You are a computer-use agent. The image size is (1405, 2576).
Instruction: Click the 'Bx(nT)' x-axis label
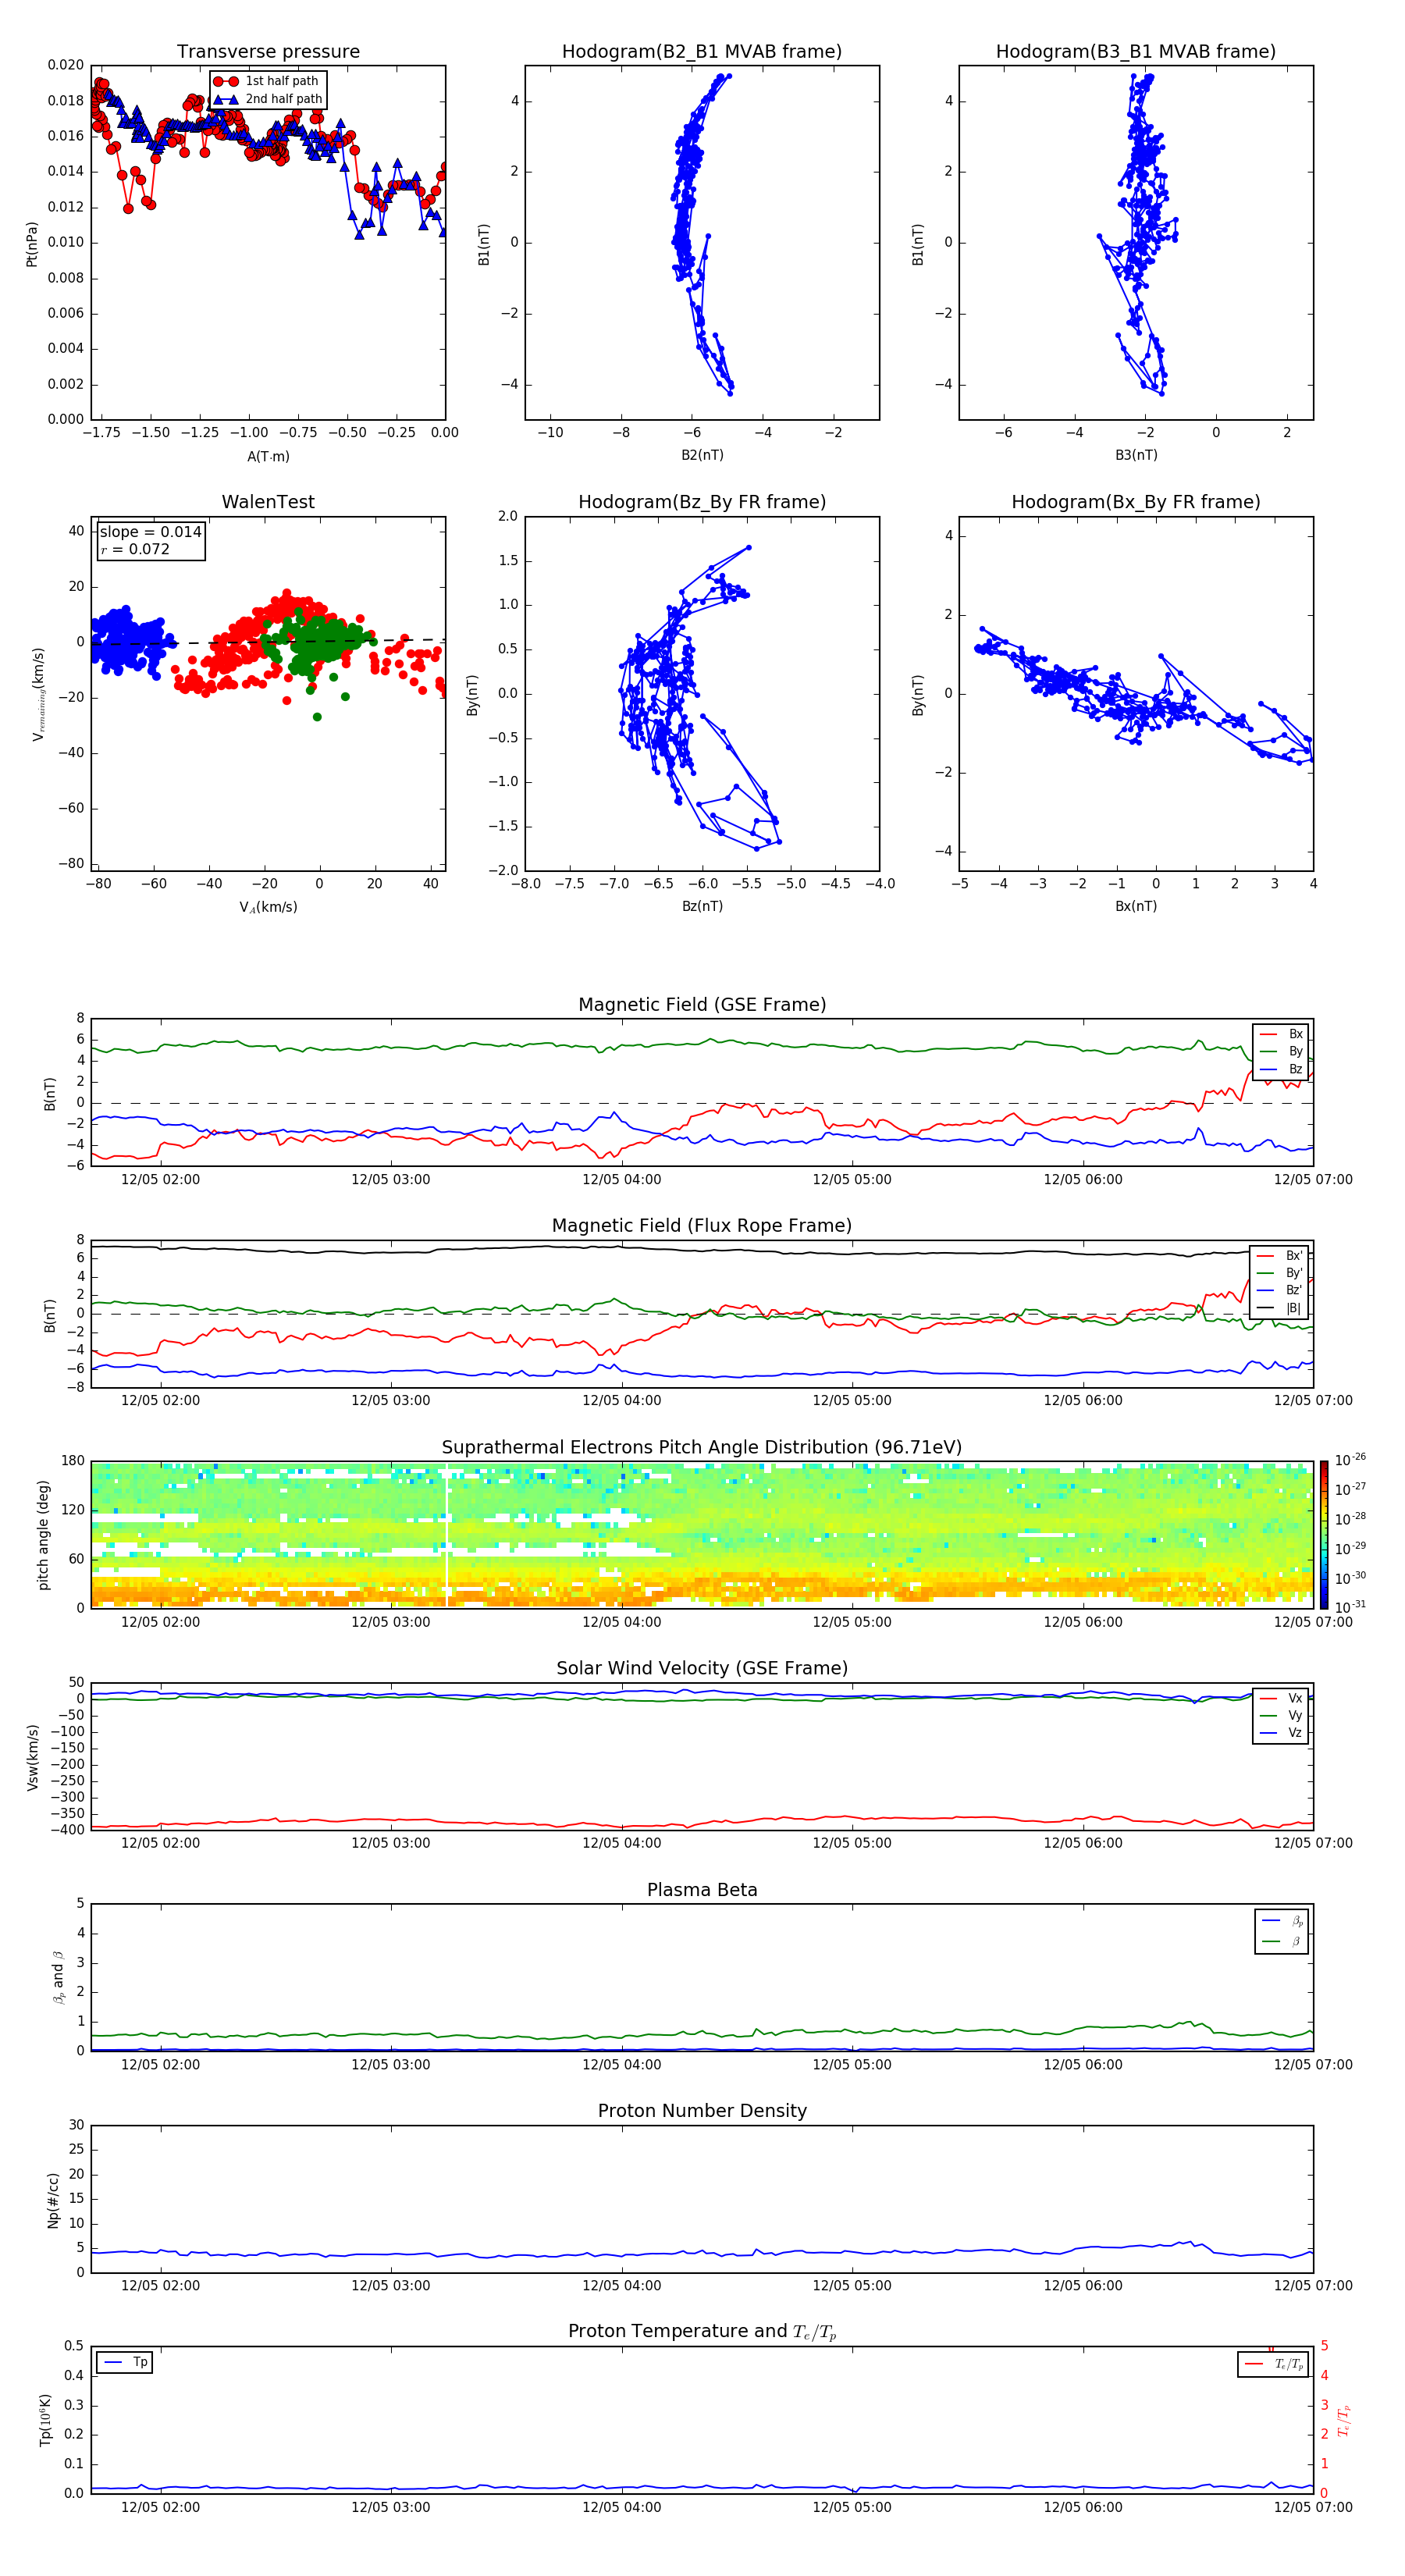[1136, 906]
